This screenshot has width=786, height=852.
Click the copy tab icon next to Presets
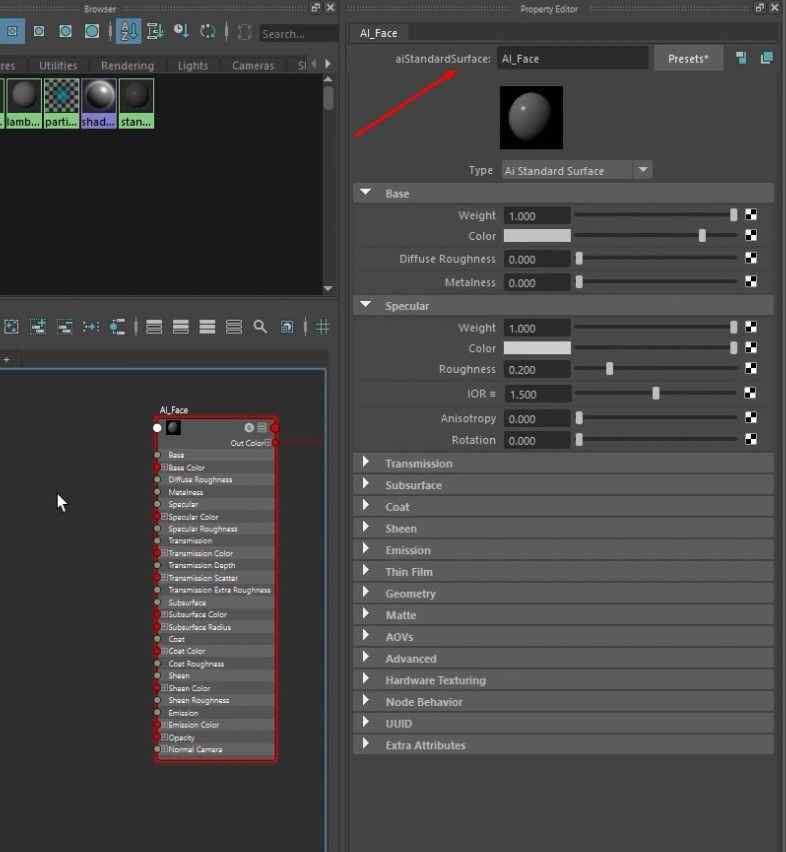(x=766, y=58)
